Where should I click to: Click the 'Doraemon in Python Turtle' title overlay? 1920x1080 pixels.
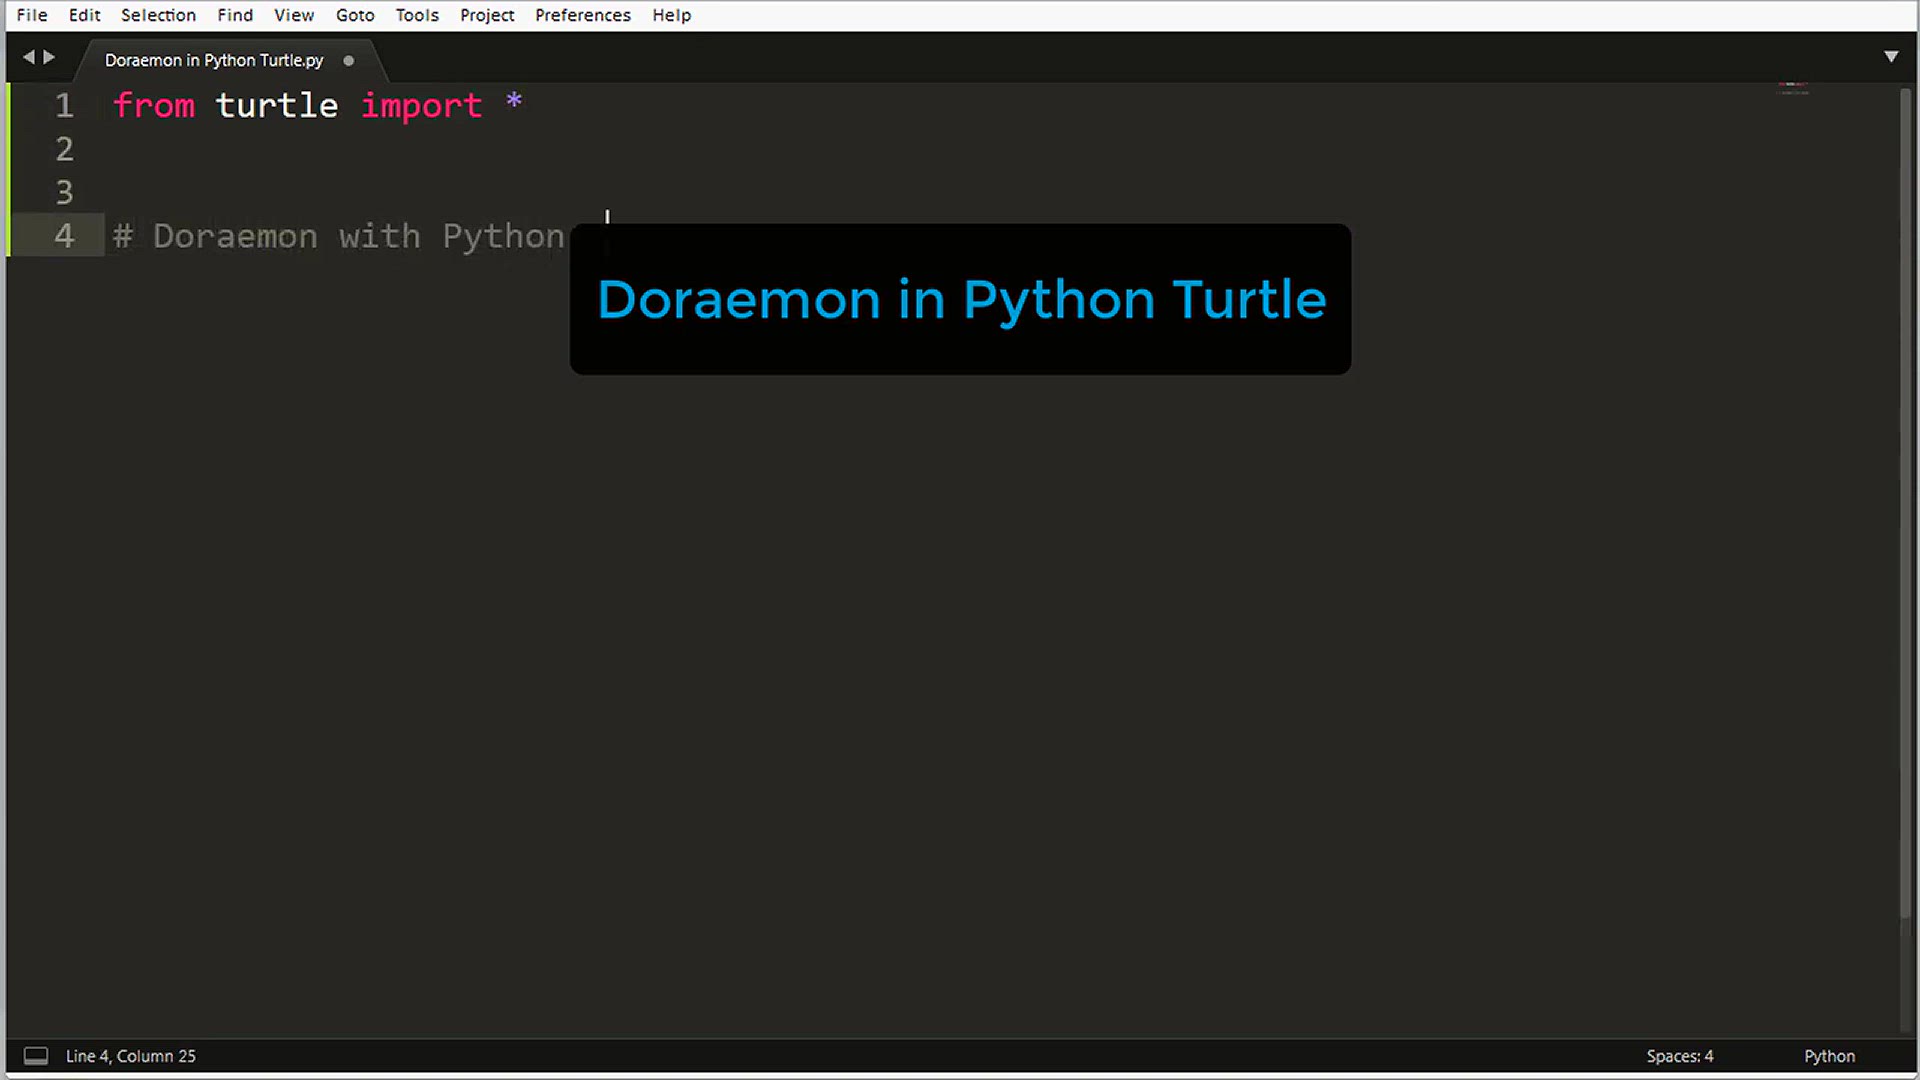pyautogui.click(x=960, y=299)
